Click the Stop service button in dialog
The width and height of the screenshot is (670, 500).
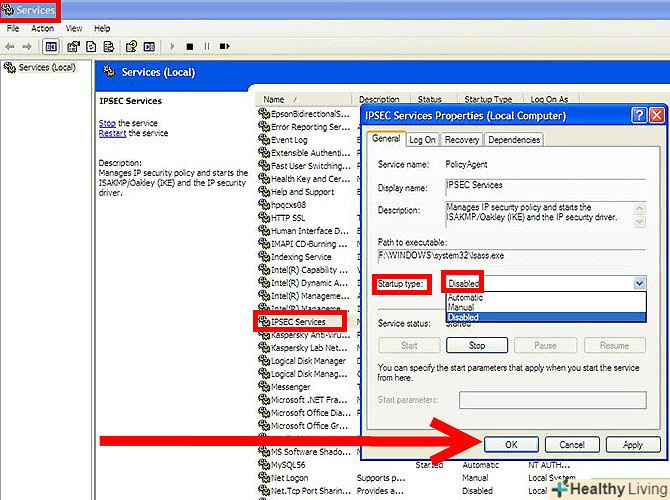(x=477, y=345)
